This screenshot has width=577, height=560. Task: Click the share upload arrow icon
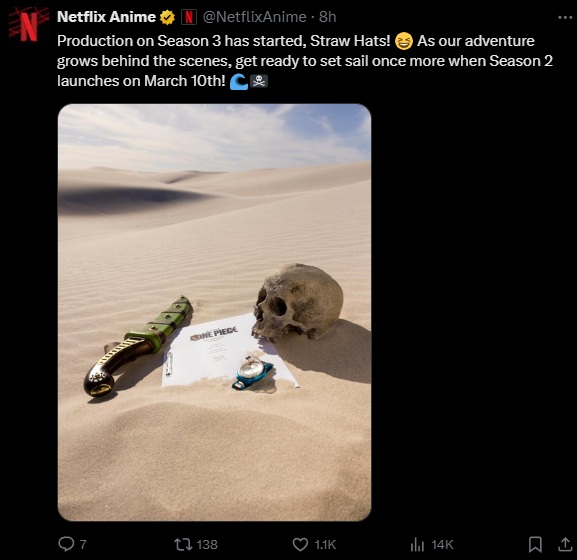coord(565,544)
